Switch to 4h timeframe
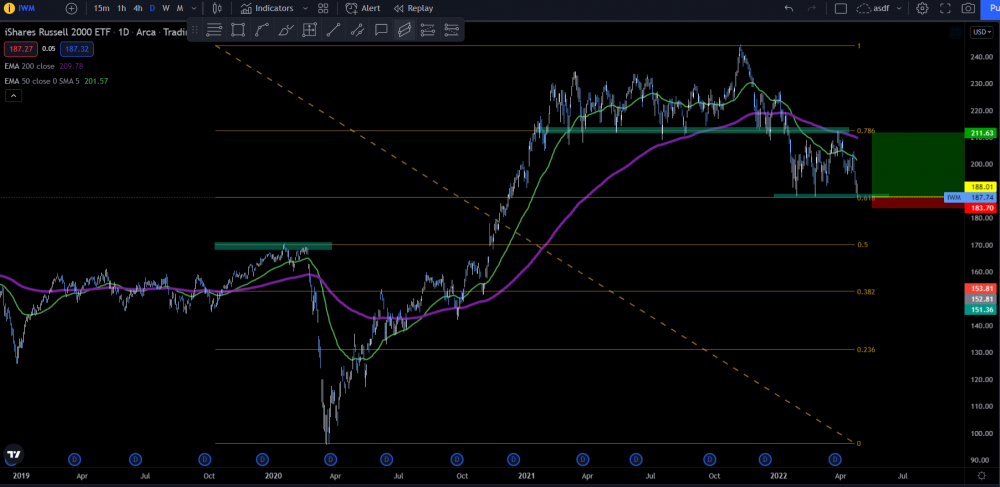This screenshot has width=1000, height=487. (138, 8)
